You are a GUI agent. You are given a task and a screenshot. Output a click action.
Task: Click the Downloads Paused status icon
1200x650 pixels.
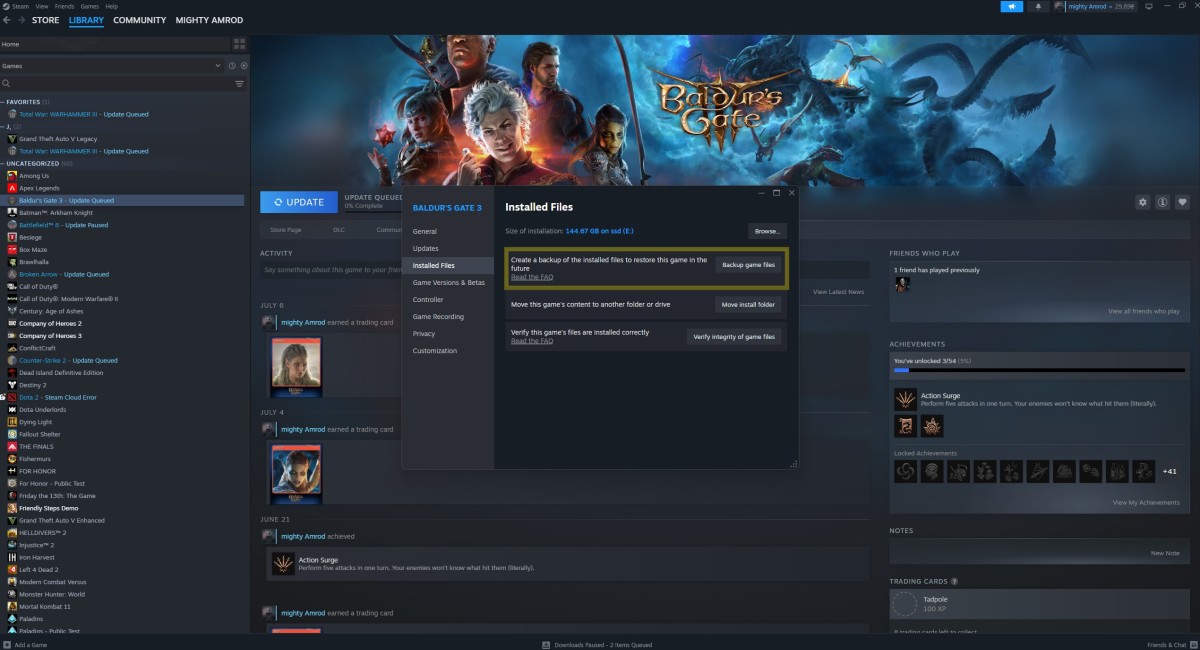[545, 644]
